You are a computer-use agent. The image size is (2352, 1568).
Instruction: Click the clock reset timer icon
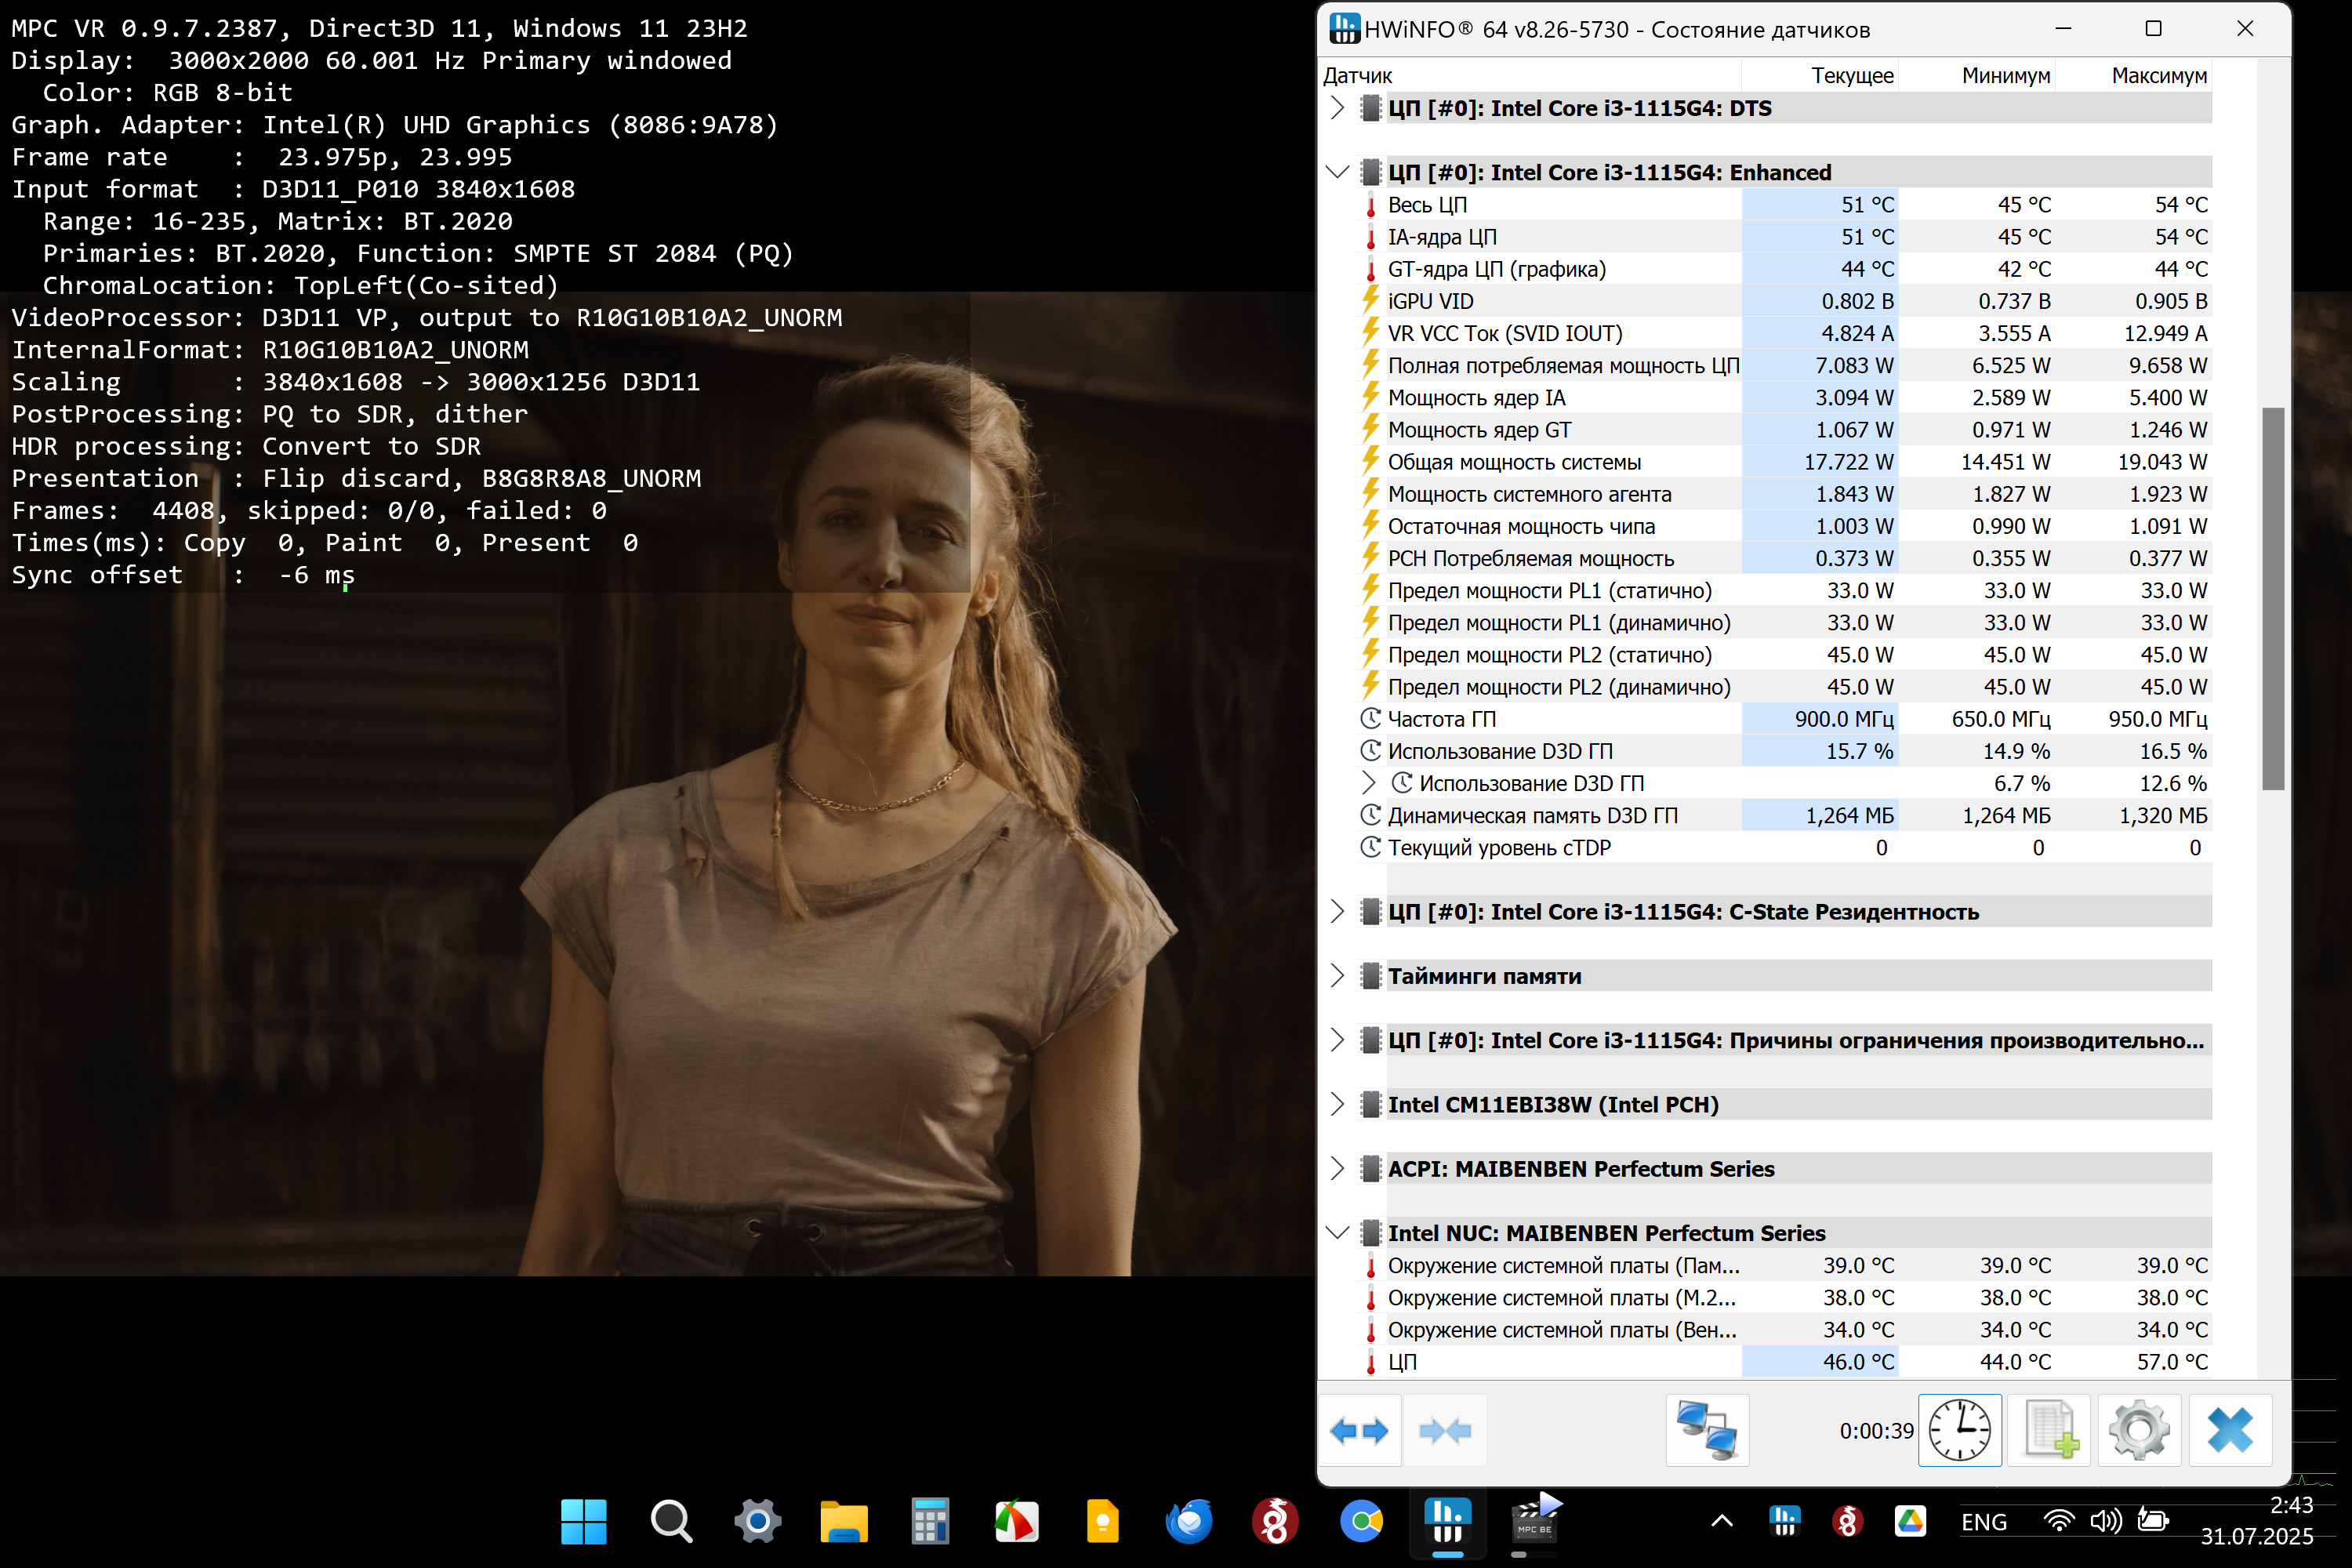1959,1431
